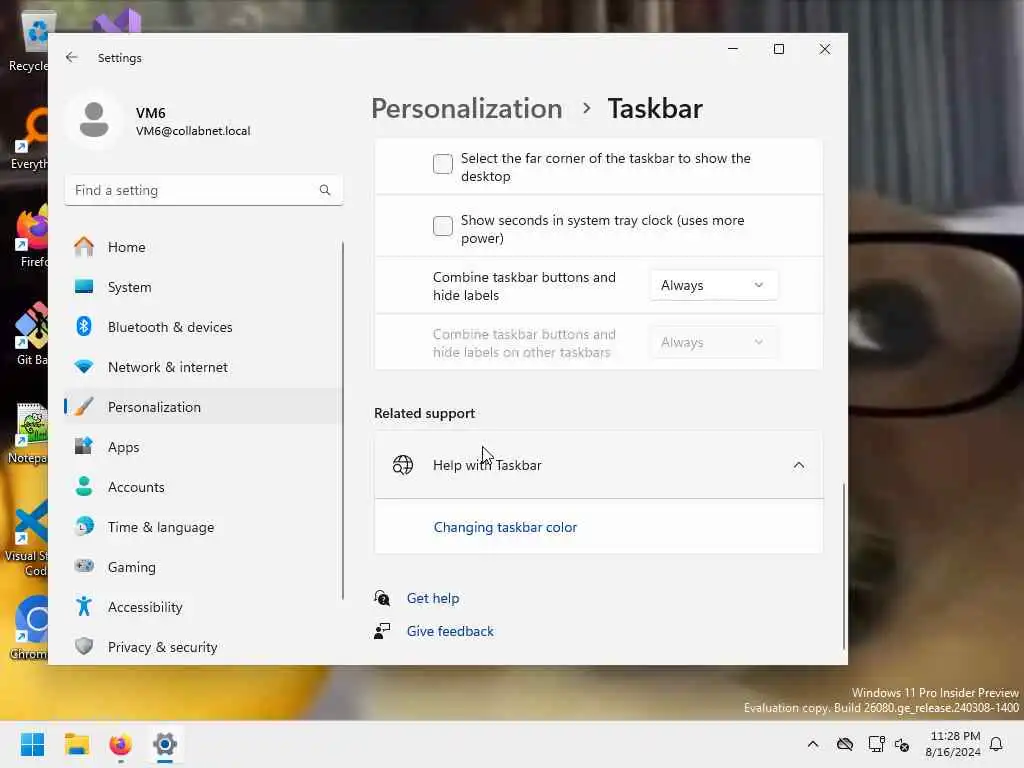The image size is (1024, 768).
Task: Click the sidebar navigation scrollbar
Action: pyautogui.click(x=342, y=421)
